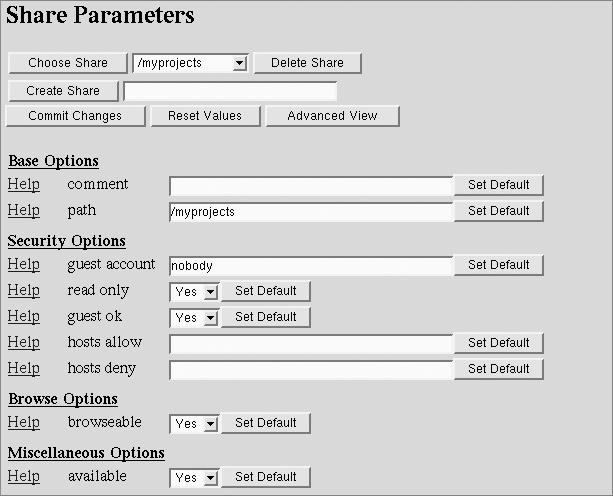Open Help link for guest account

(x=24, y=265)
